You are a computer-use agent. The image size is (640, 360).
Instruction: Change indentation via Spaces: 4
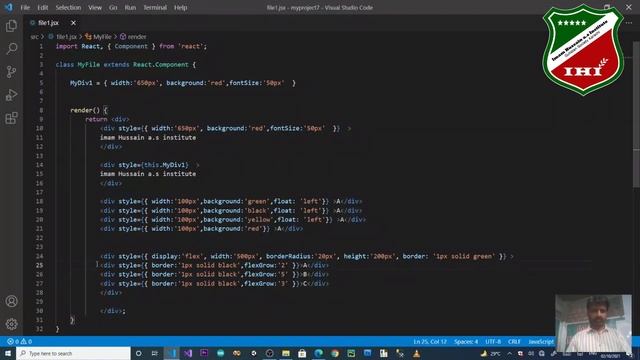click(x=466, y=341)
